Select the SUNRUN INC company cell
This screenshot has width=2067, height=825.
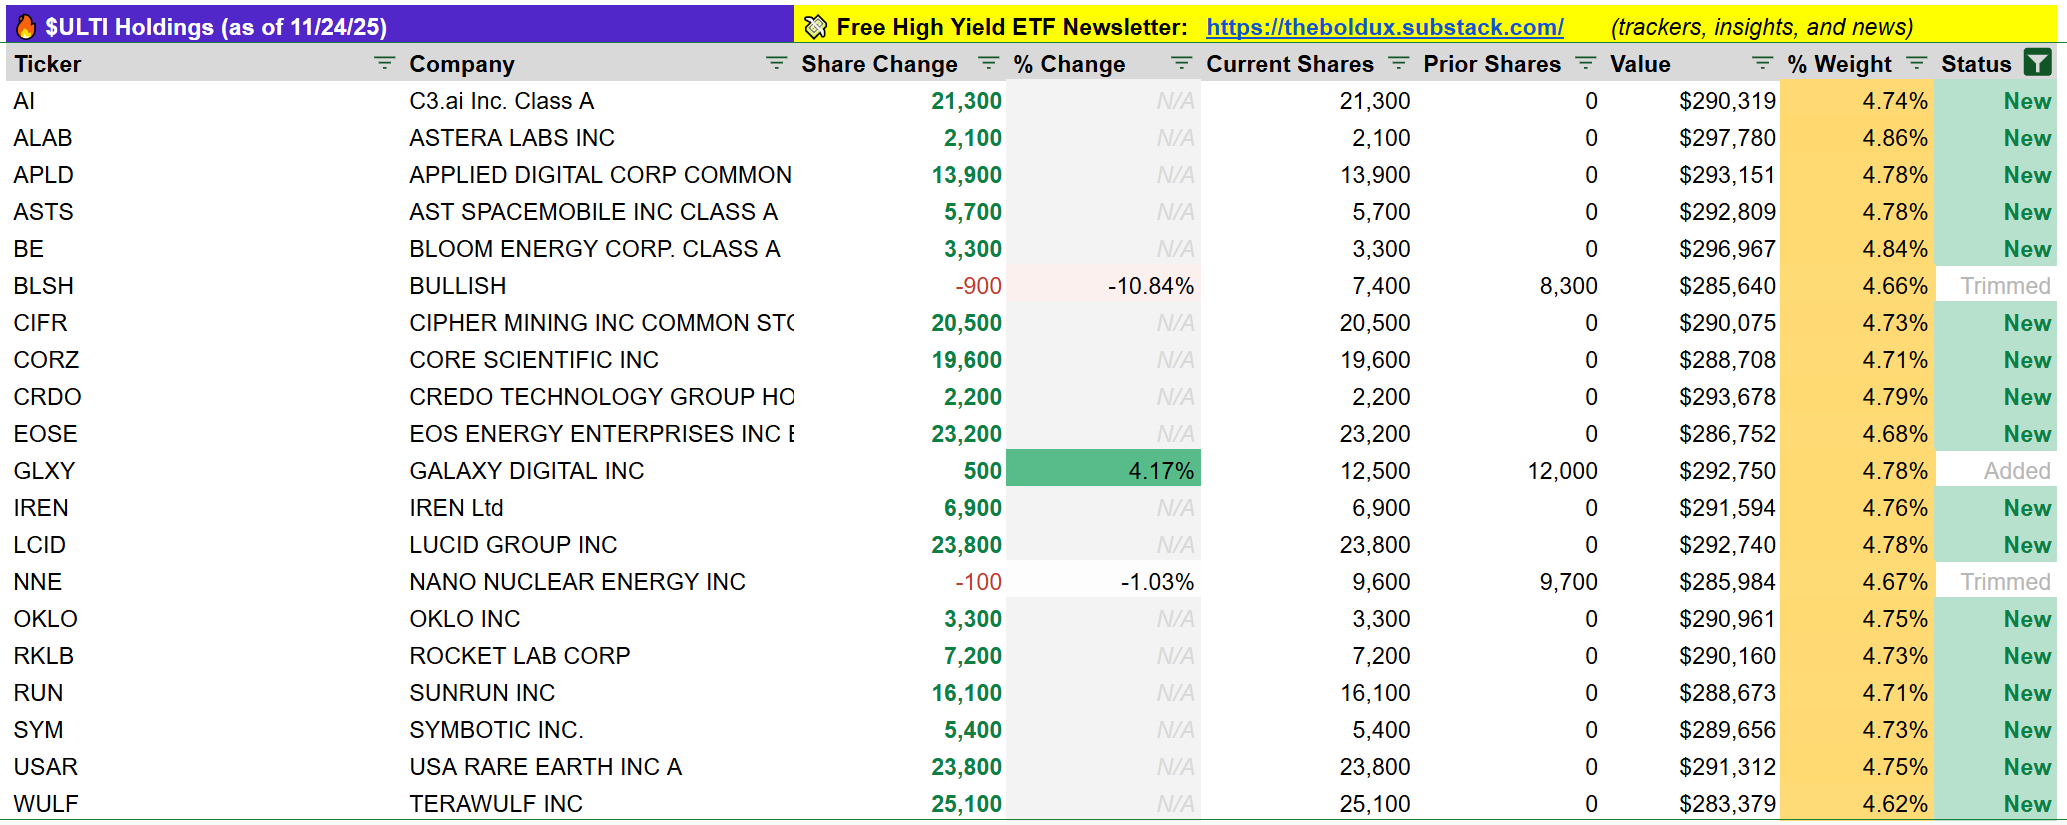click(x=598, y=693)
